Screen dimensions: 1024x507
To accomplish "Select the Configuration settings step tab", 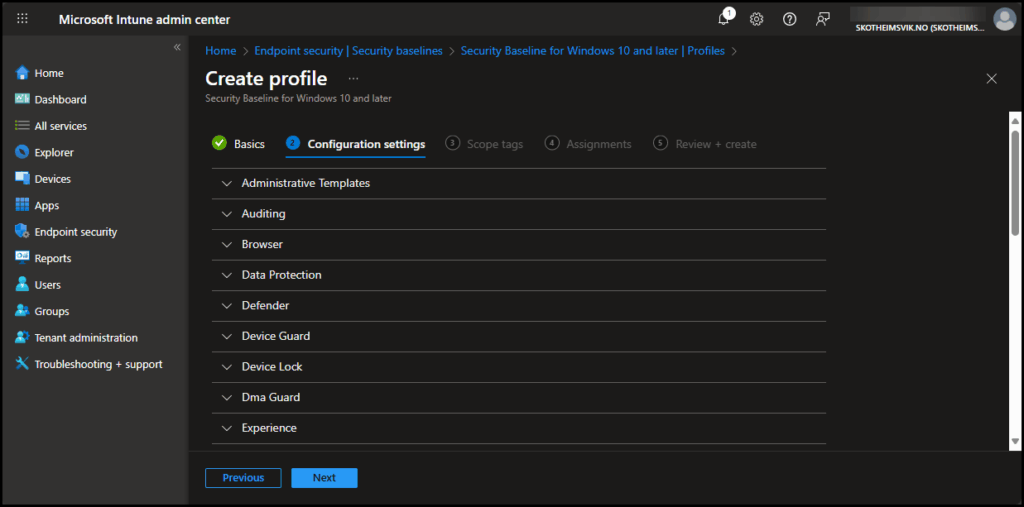I will [356, 144].
